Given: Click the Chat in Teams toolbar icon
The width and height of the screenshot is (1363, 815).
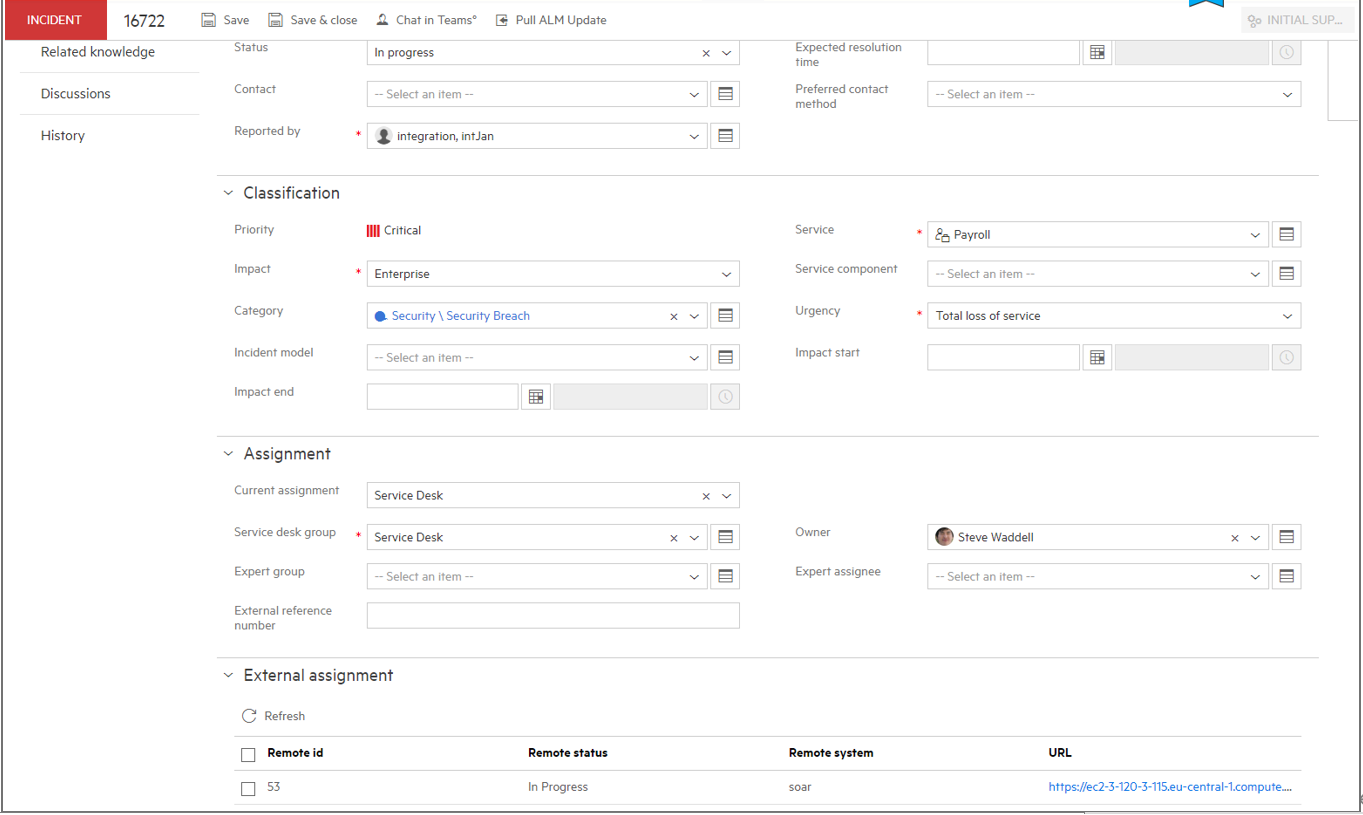Looking at the screenshot, I should click(x=381, y=19).
